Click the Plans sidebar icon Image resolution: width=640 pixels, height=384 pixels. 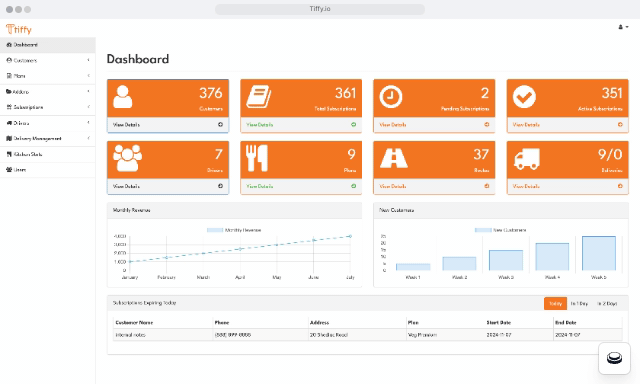(x=9, y=76)
